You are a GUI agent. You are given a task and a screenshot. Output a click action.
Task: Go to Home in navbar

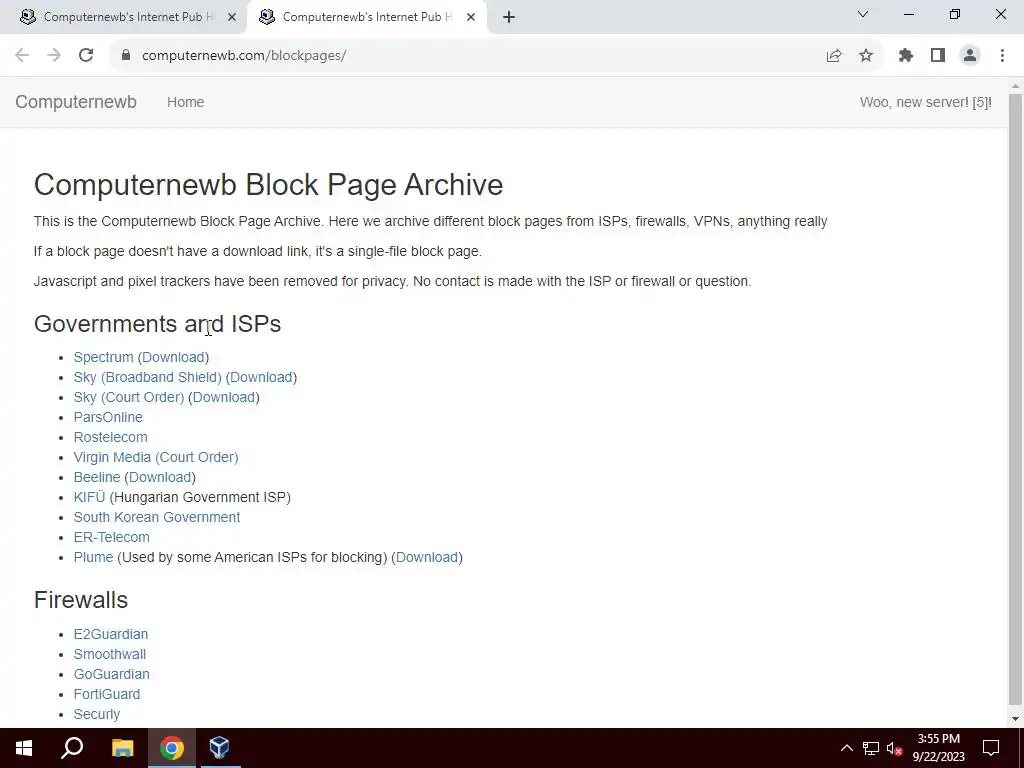pos(185,102)
